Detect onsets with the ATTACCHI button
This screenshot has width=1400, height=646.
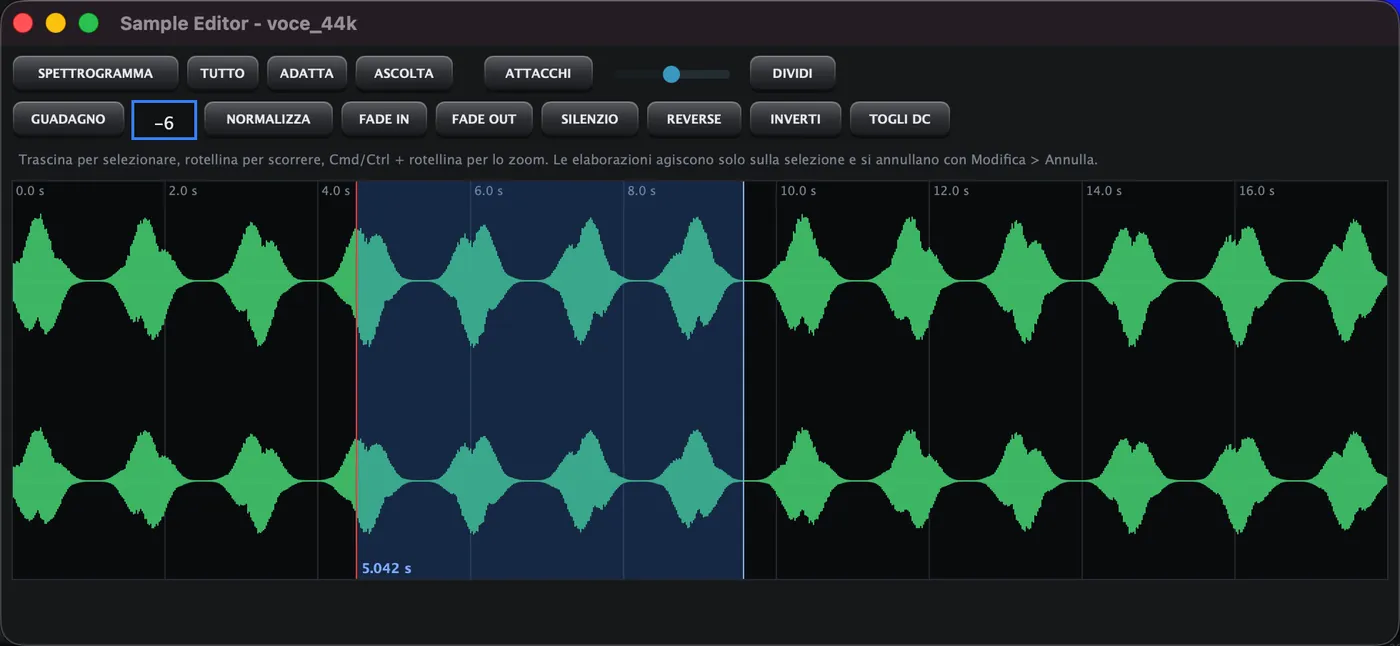click(x=538, y=73)
